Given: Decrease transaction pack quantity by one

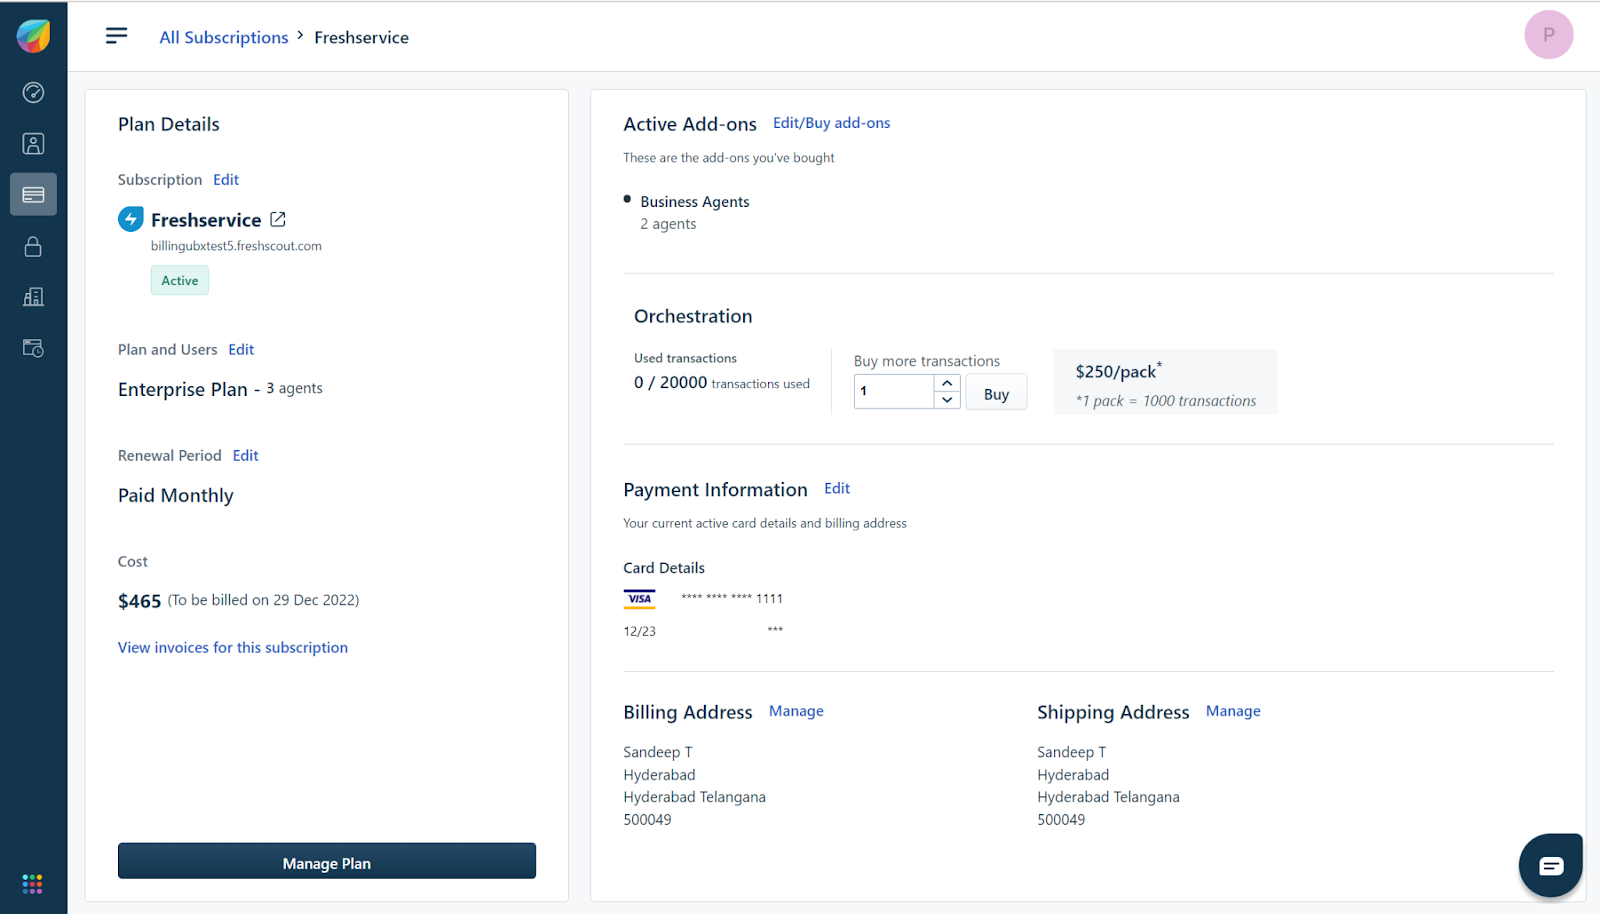Looking at the screenshot, I should 947,400.
